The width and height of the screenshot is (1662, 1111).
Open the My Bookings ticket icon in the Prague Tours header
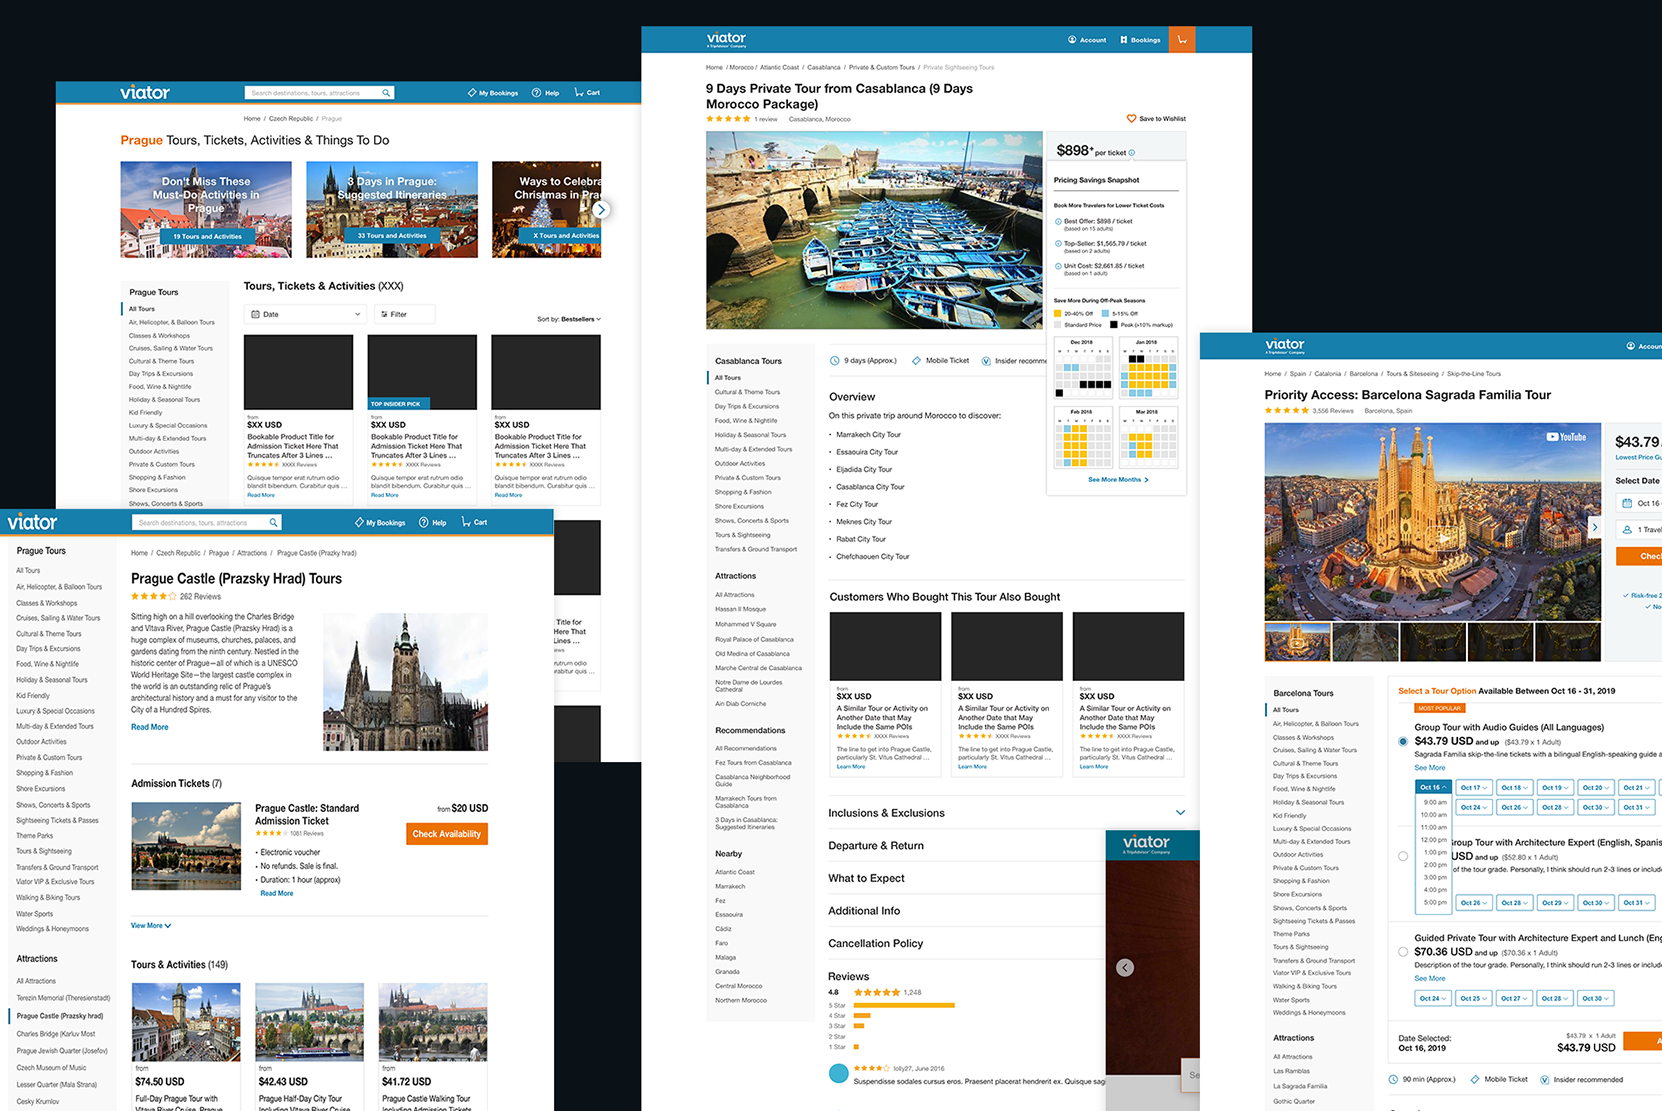tap(472, 93)
